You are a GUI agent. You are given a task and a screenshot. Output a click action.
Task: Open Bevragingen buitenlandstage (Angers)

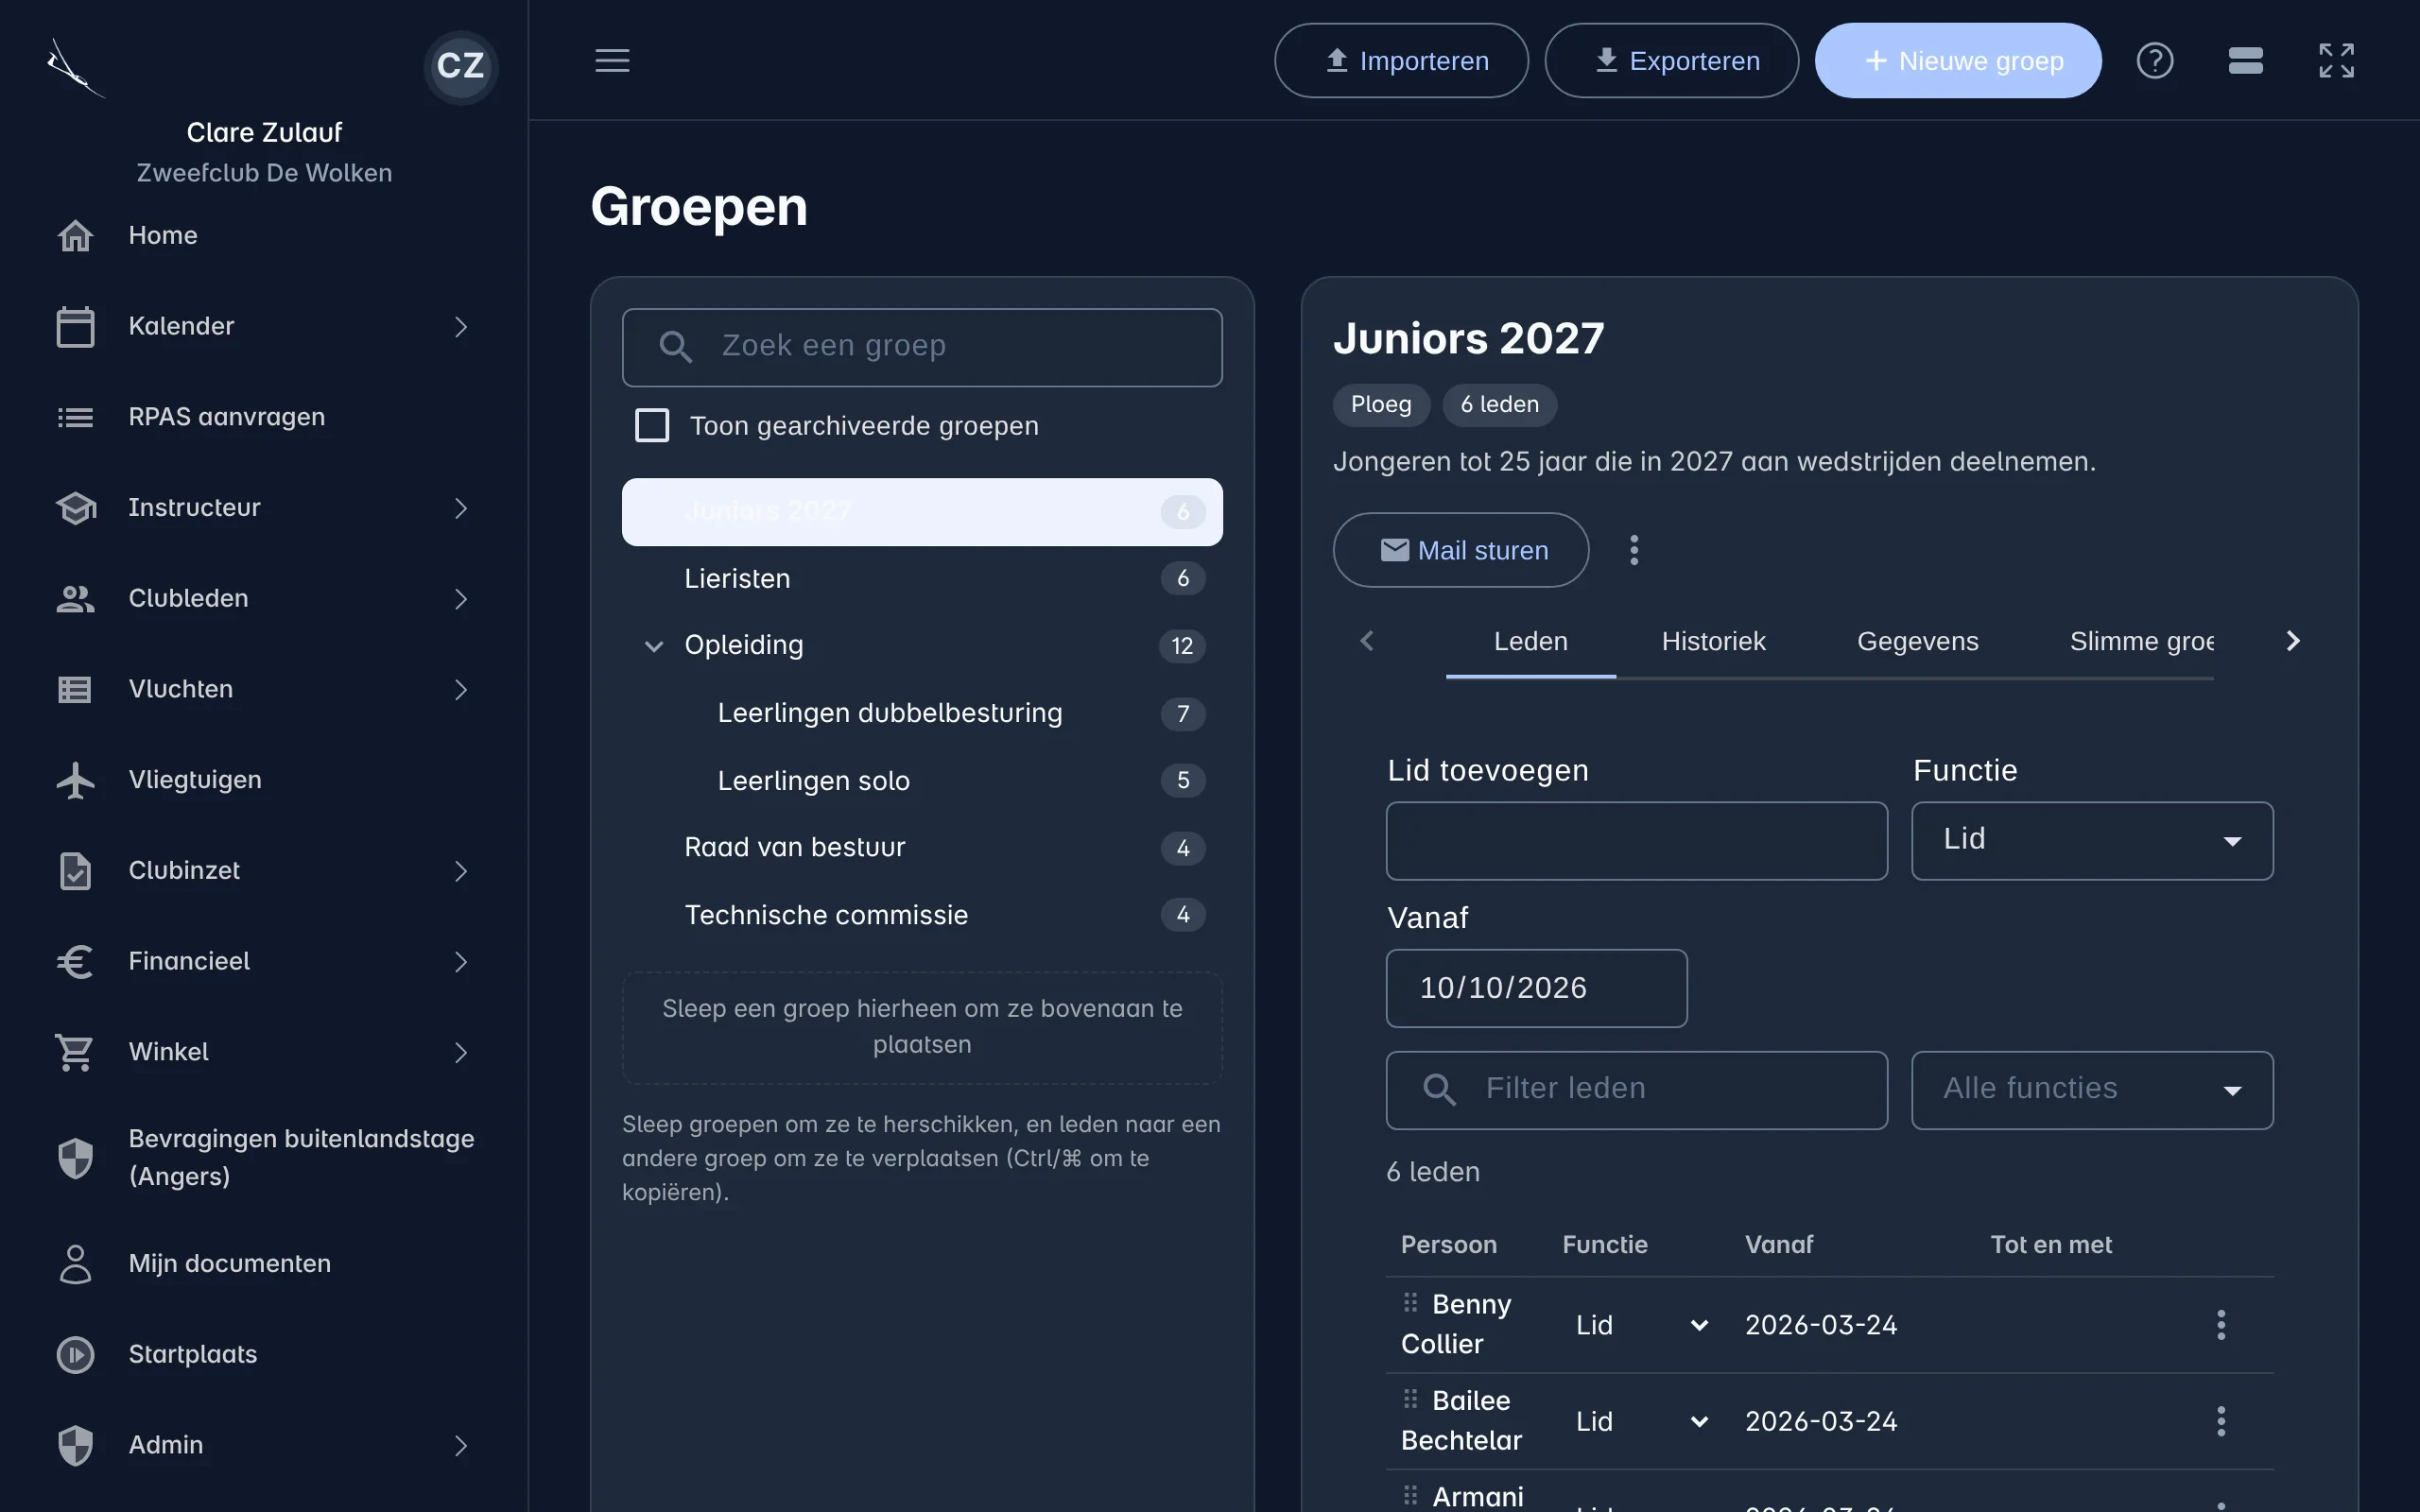[264, 1157]
